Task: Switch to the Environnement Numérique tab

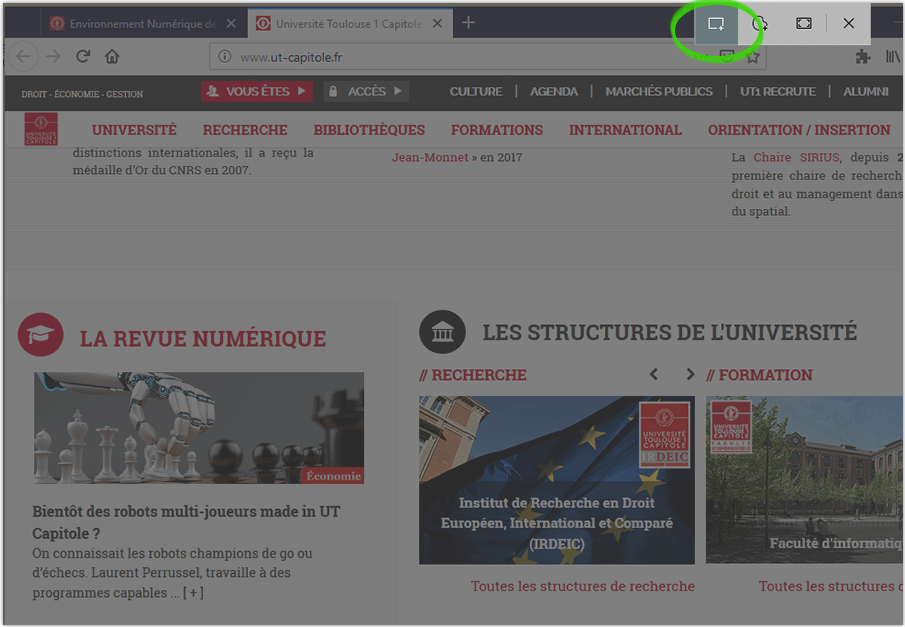Action: point(143,24)
